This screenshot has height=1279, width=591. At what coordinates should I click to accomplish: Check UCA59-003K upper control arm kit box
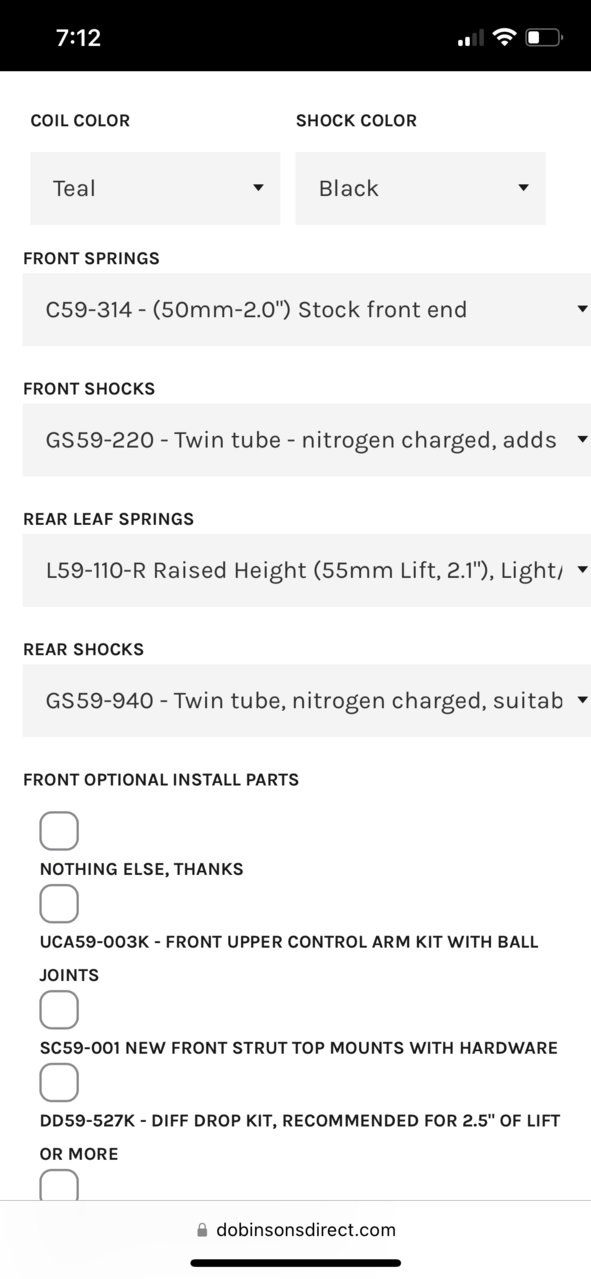(59, 904)
